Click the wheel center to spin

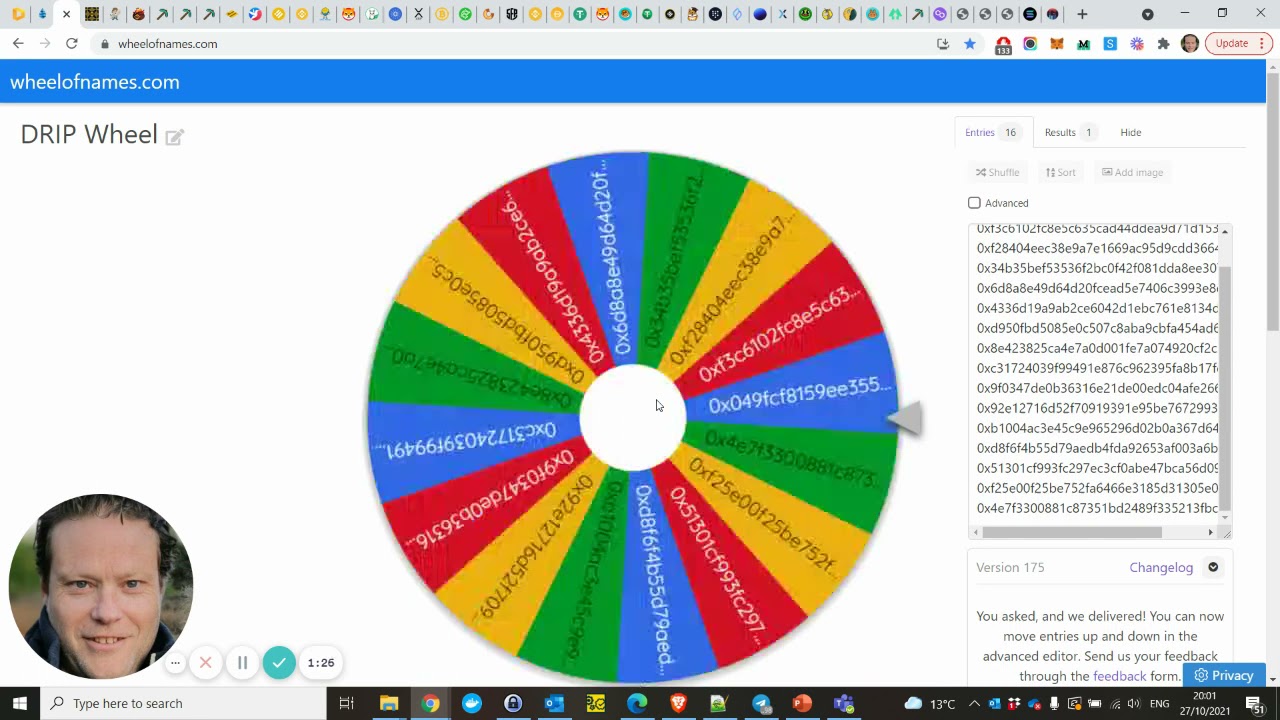pos(632,417)
